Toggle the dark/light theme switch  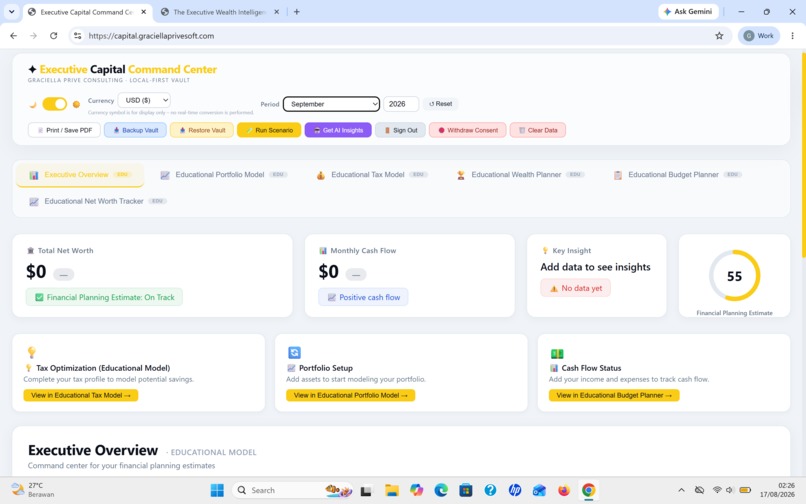[54, 104]
